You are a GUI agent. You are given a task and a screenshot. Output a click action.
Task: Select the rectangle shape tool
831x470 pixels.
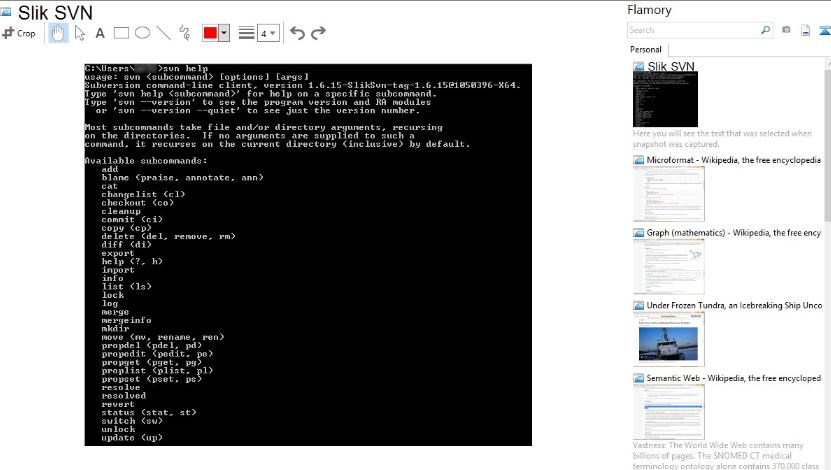121,33
